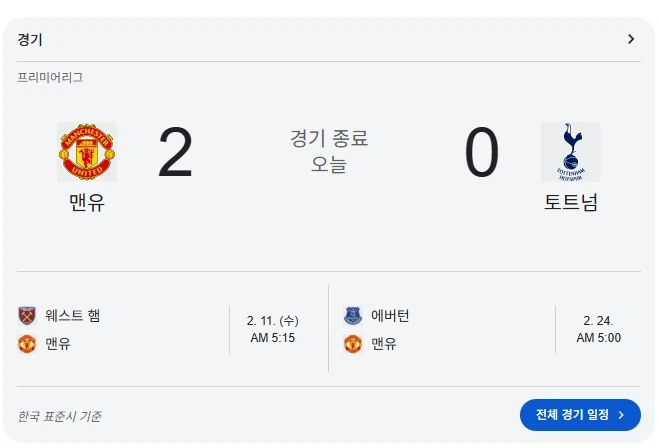Viewport: 659px width, 448px height.
Task: Open the 에버턴 fixture team name
Action: [390, 316]
